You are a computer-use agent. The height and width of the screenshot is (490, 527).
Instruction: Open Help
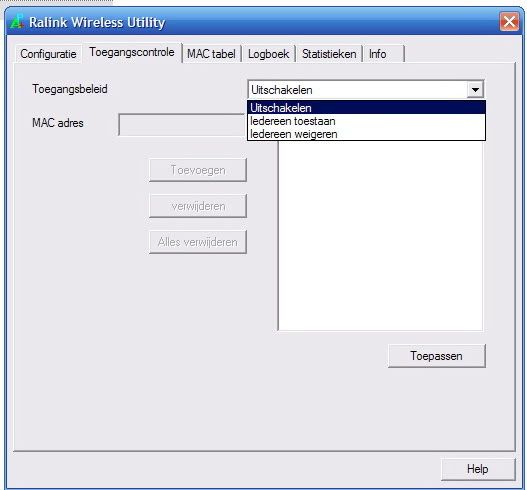478,469
